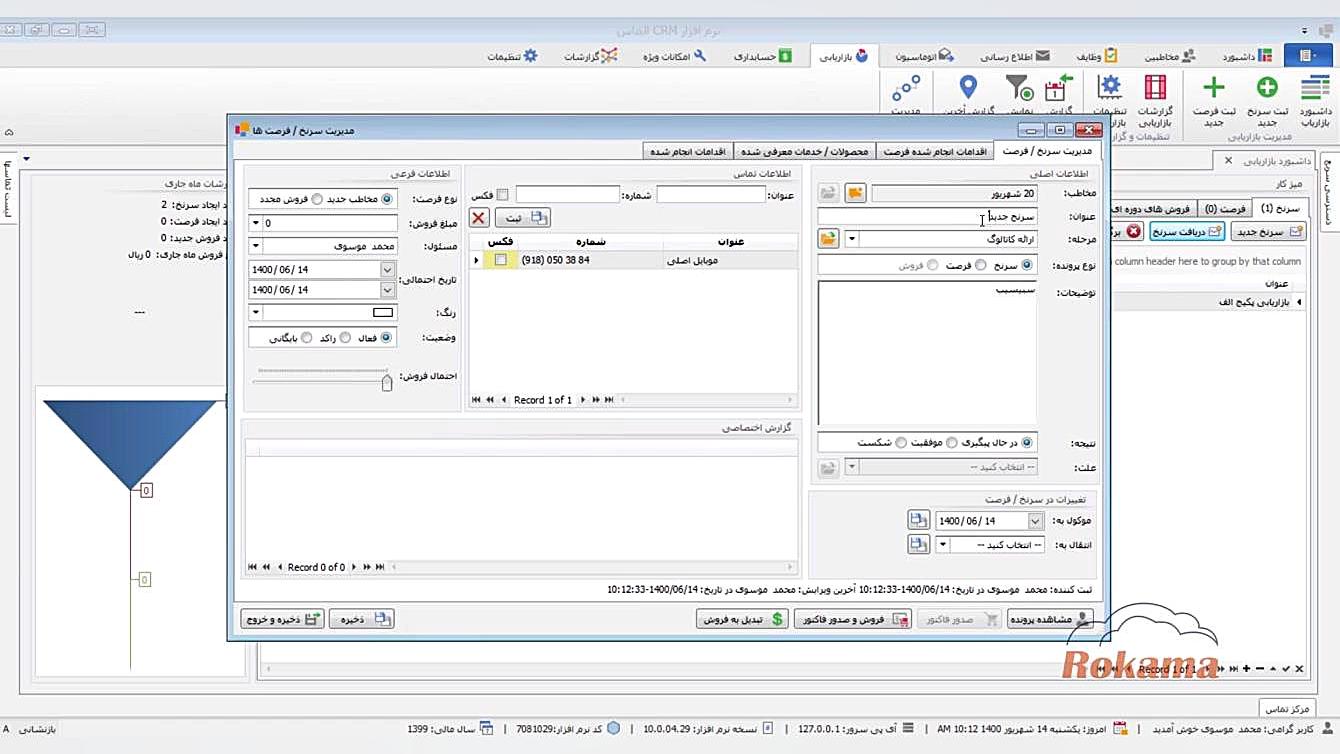Click ثبت سرنخ جدید green circle ribbon icon
The width and height of the screenshot is (1340, 754).
tap(1266, 88)
